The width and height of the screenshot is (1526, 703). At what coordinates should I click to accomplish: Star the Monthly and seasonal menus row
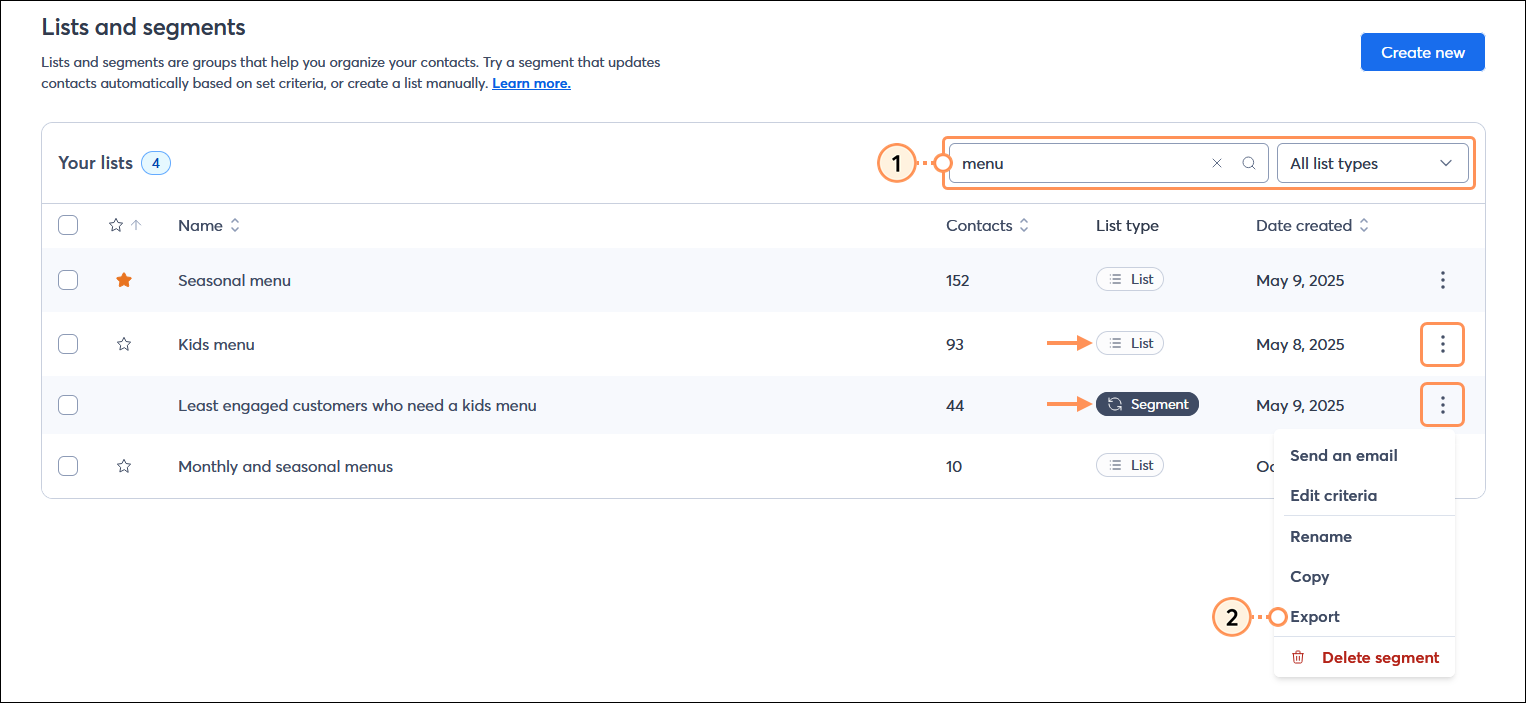124,466
